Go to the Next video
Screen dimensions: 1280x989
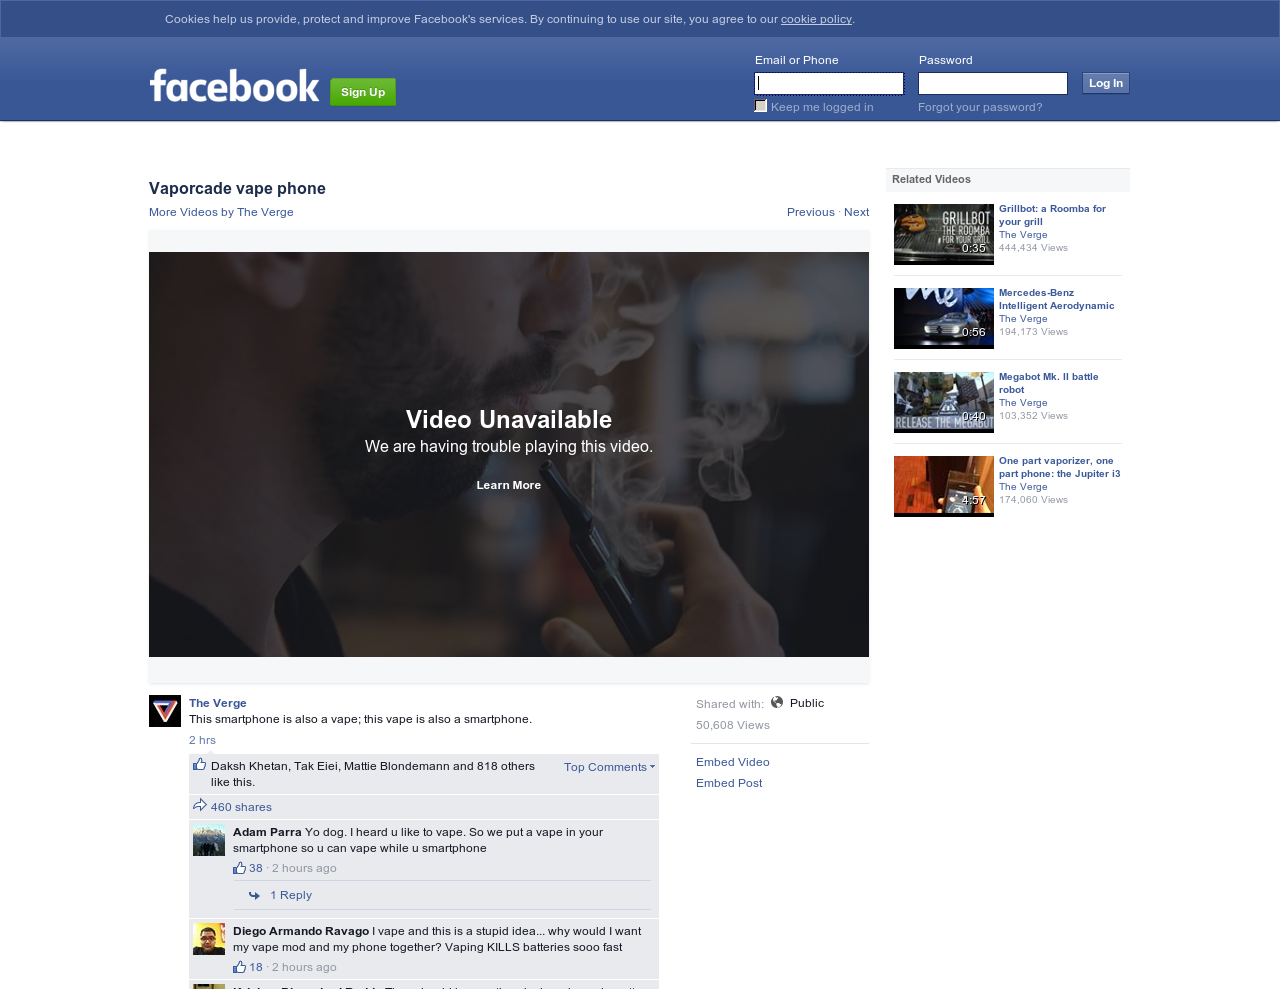pos(856,212)
